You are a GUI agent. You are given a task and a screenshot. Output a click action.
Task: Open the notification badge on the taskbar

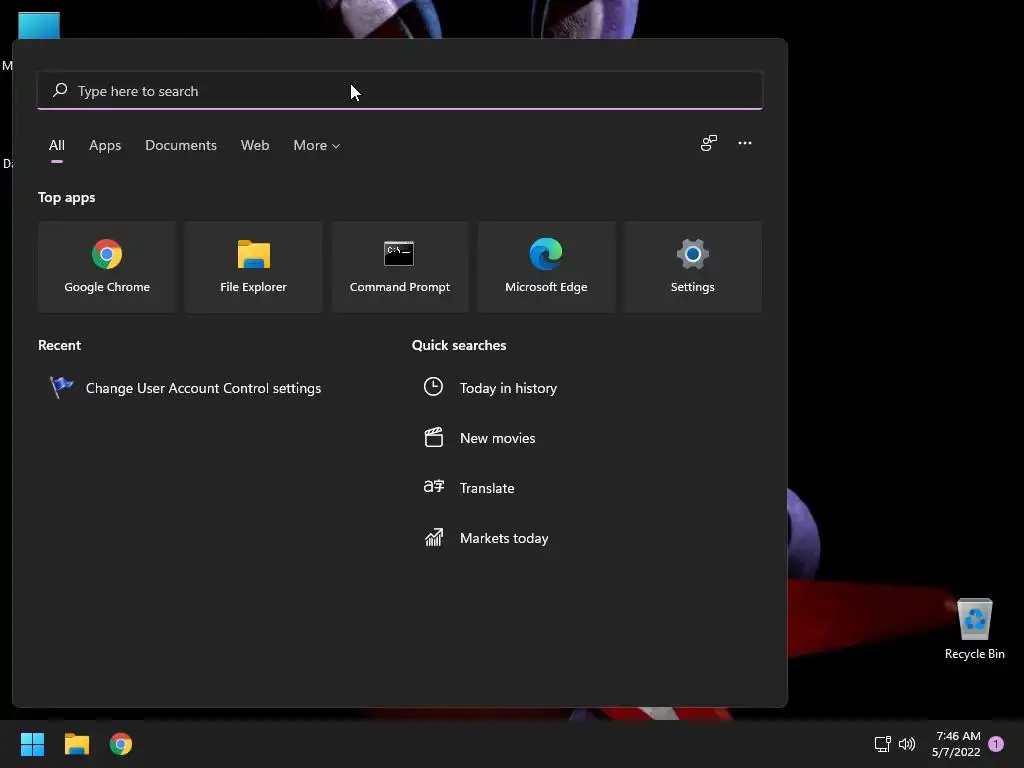(x=996, y=744)
